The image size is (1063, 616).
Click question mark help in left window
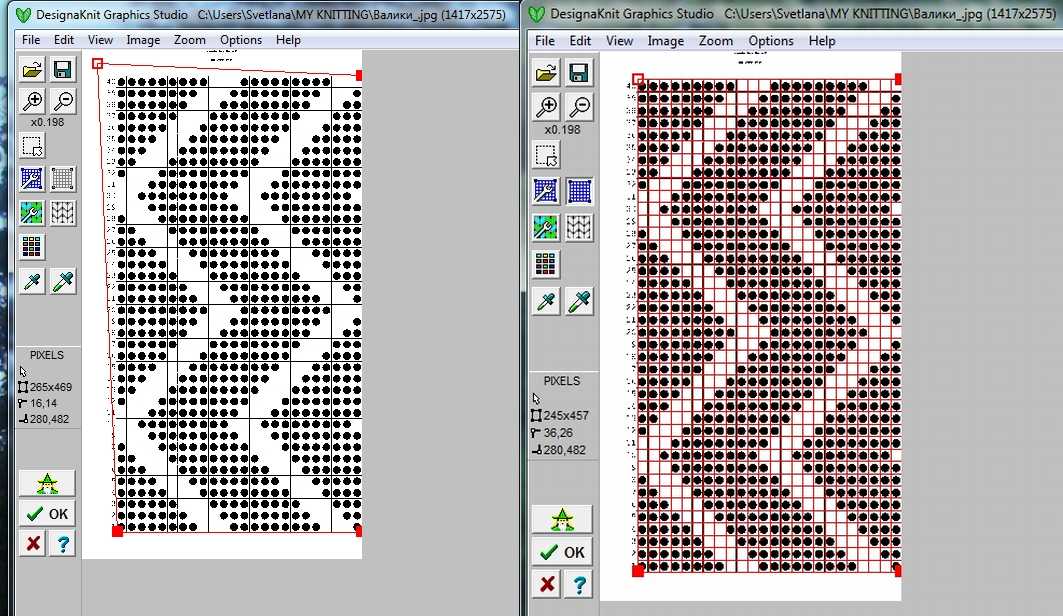click(x=63, y=543)
